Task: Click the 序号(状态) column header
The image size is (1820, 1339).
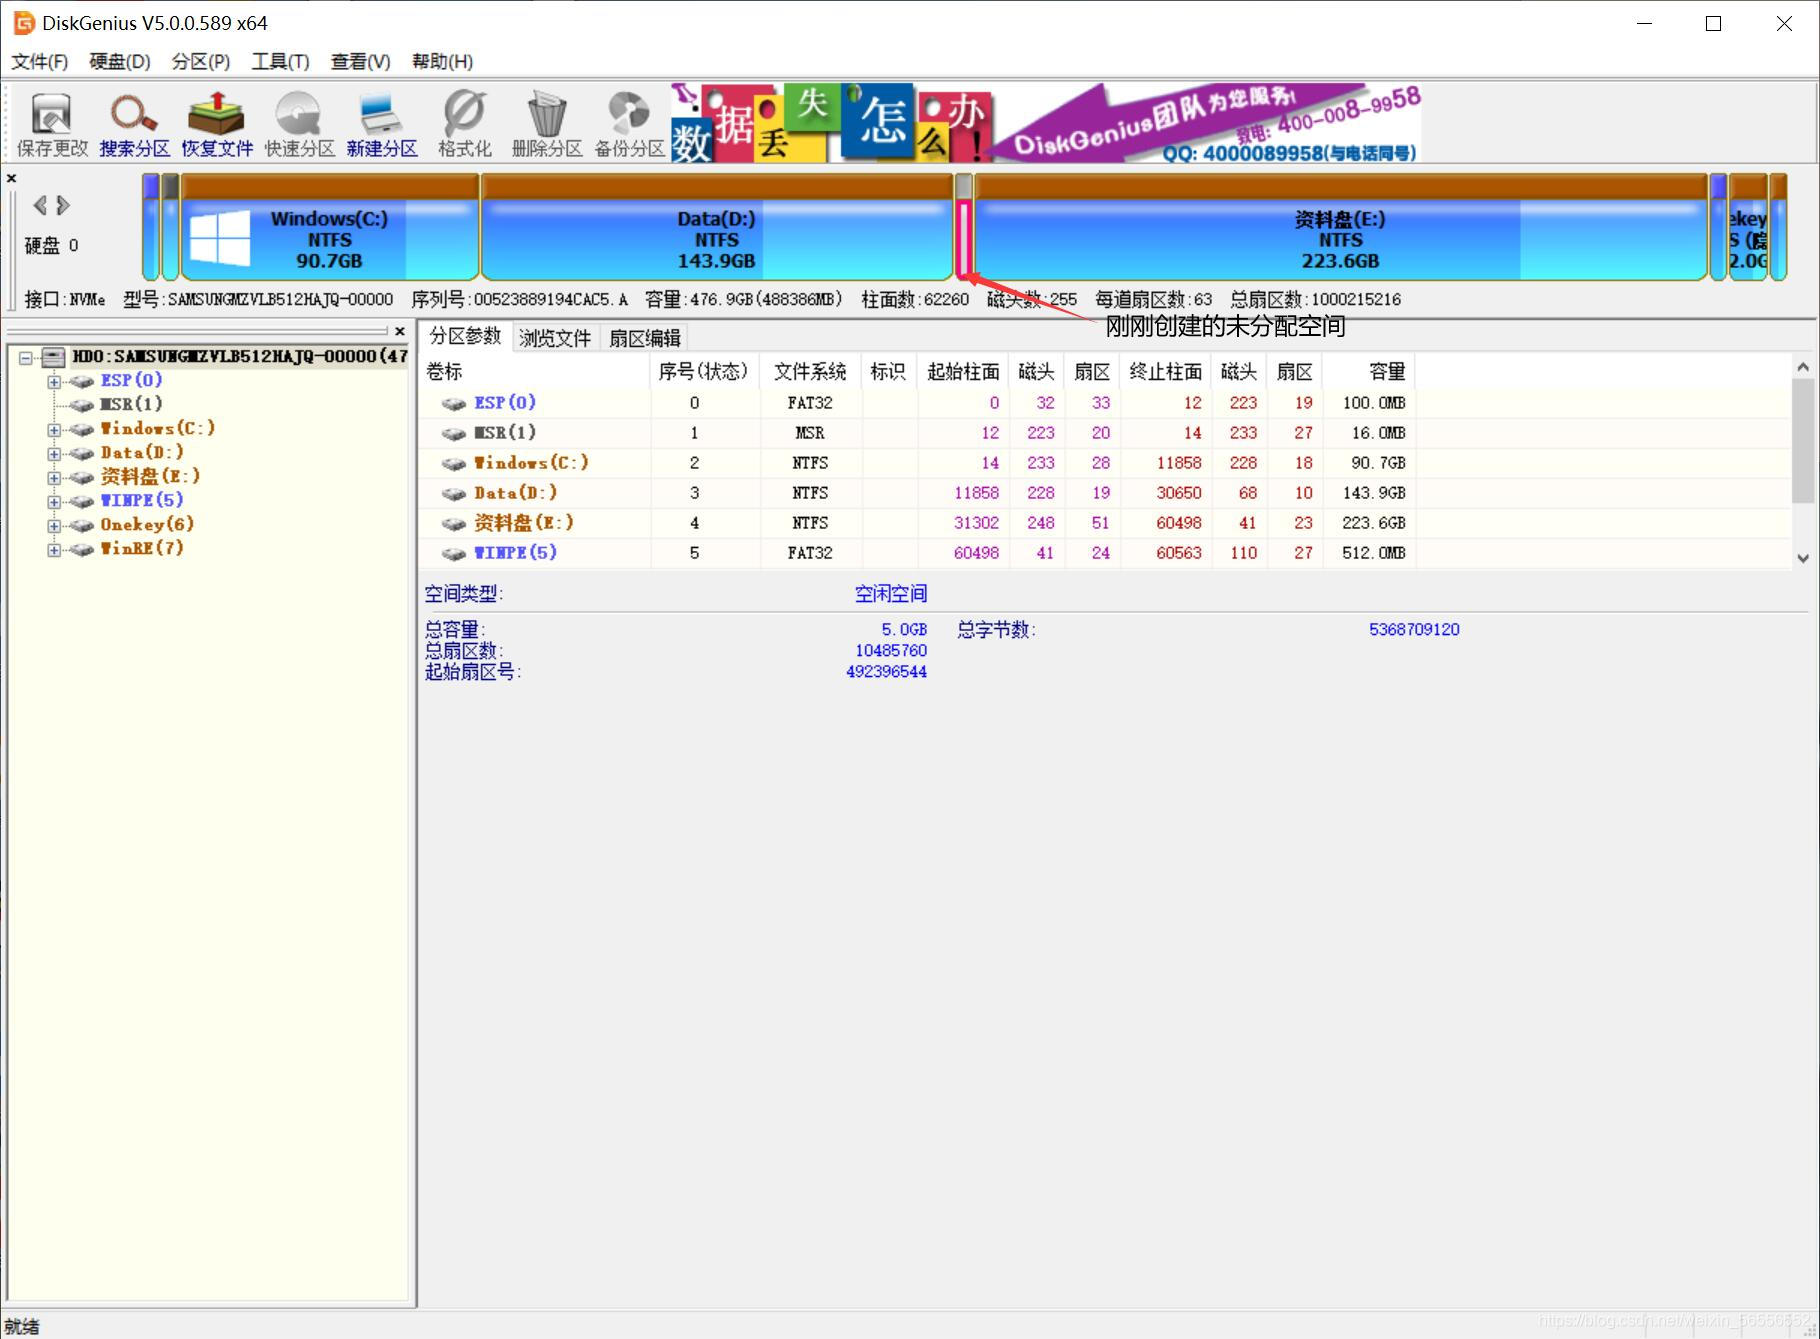Action: point(704,371)
